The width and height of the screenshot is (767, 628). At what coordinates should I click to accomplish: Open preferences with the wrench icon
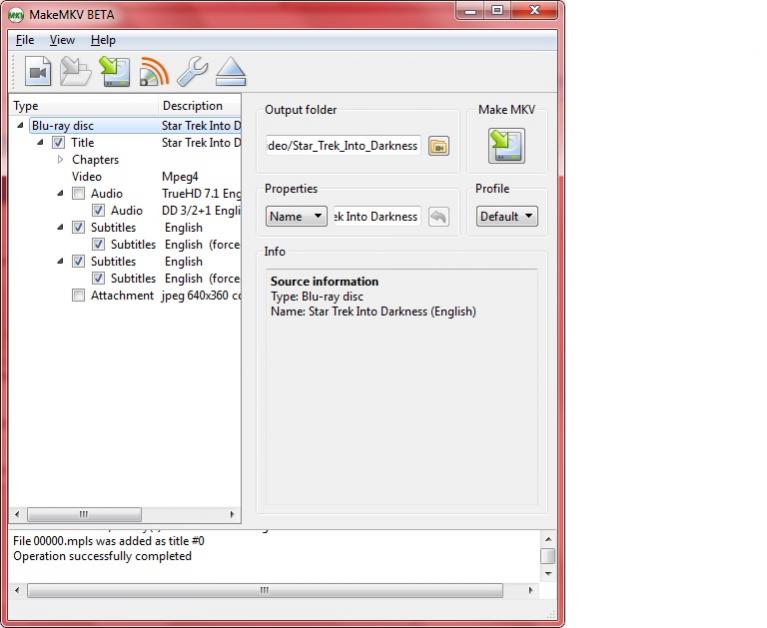(192, 72)
